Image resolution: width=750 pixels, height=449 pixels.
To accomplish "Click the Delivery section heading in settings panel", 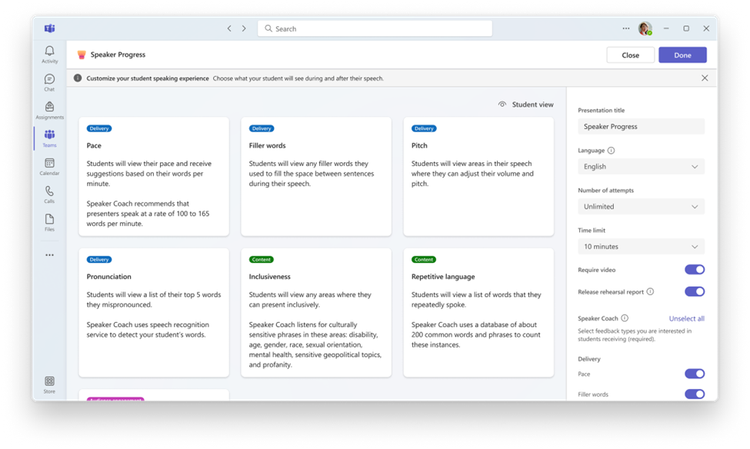I will pyautogui.click(x=589, y=359).
